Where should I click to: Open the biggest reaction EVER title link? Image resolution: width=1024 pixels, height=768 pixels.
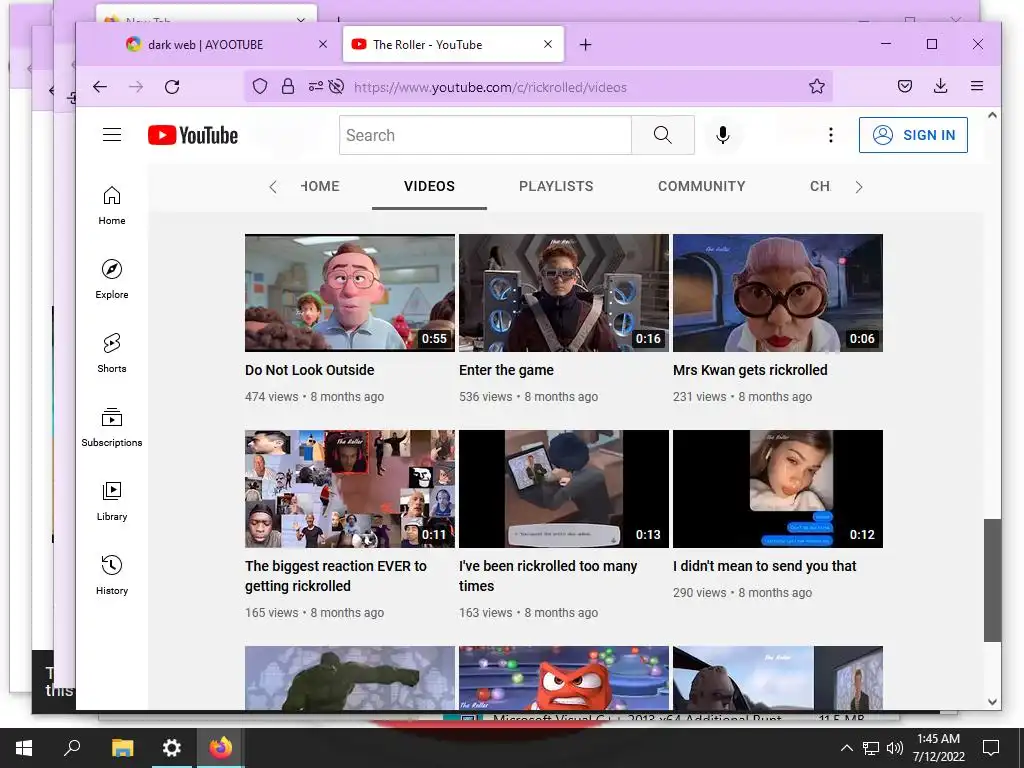pyautogui.click(x=336, y=576)
